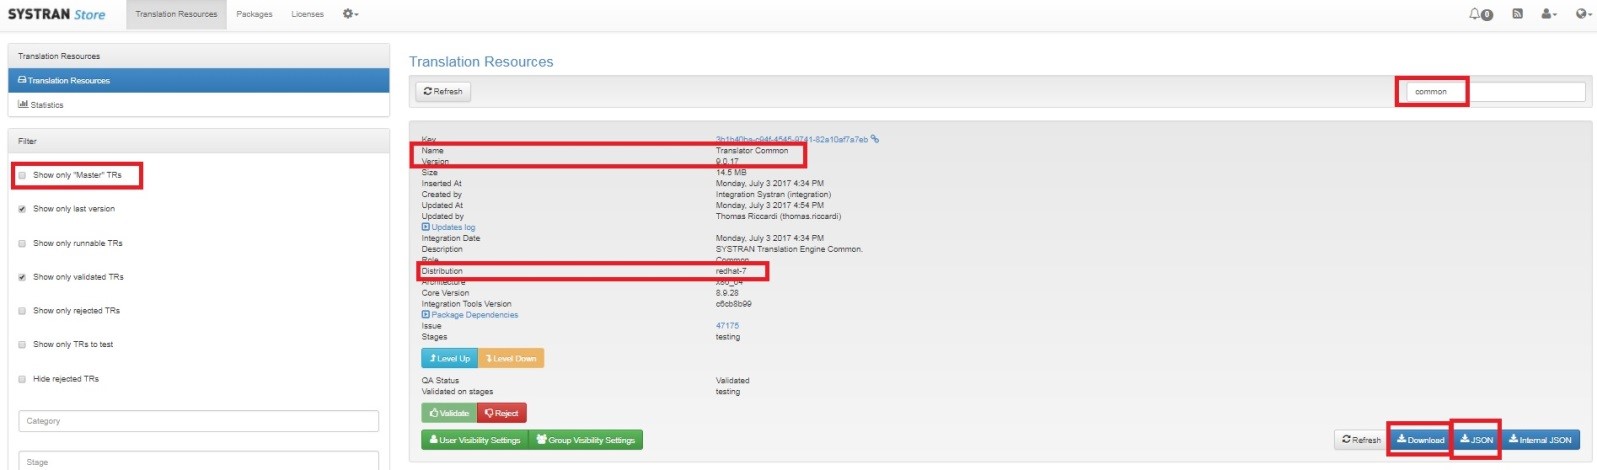Select the "Translator Common" name value
The image size is (1597, 470).
(752, 151)
